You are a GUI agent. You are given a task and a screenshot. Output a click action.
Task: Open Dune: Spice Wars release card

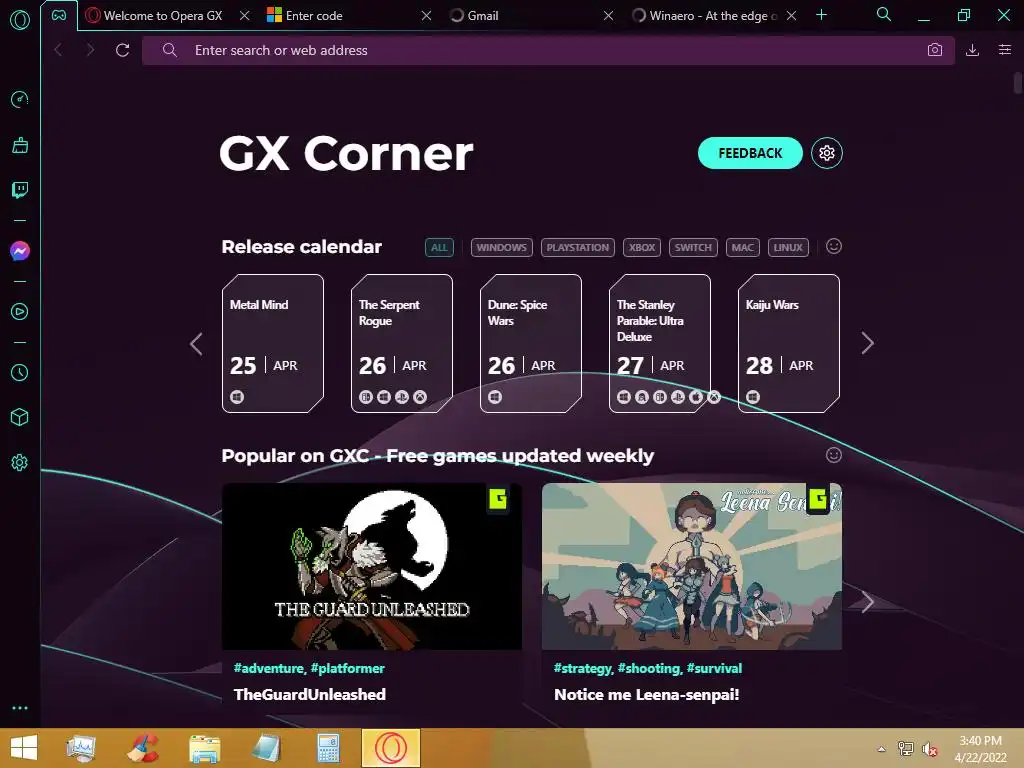[531, 344]
